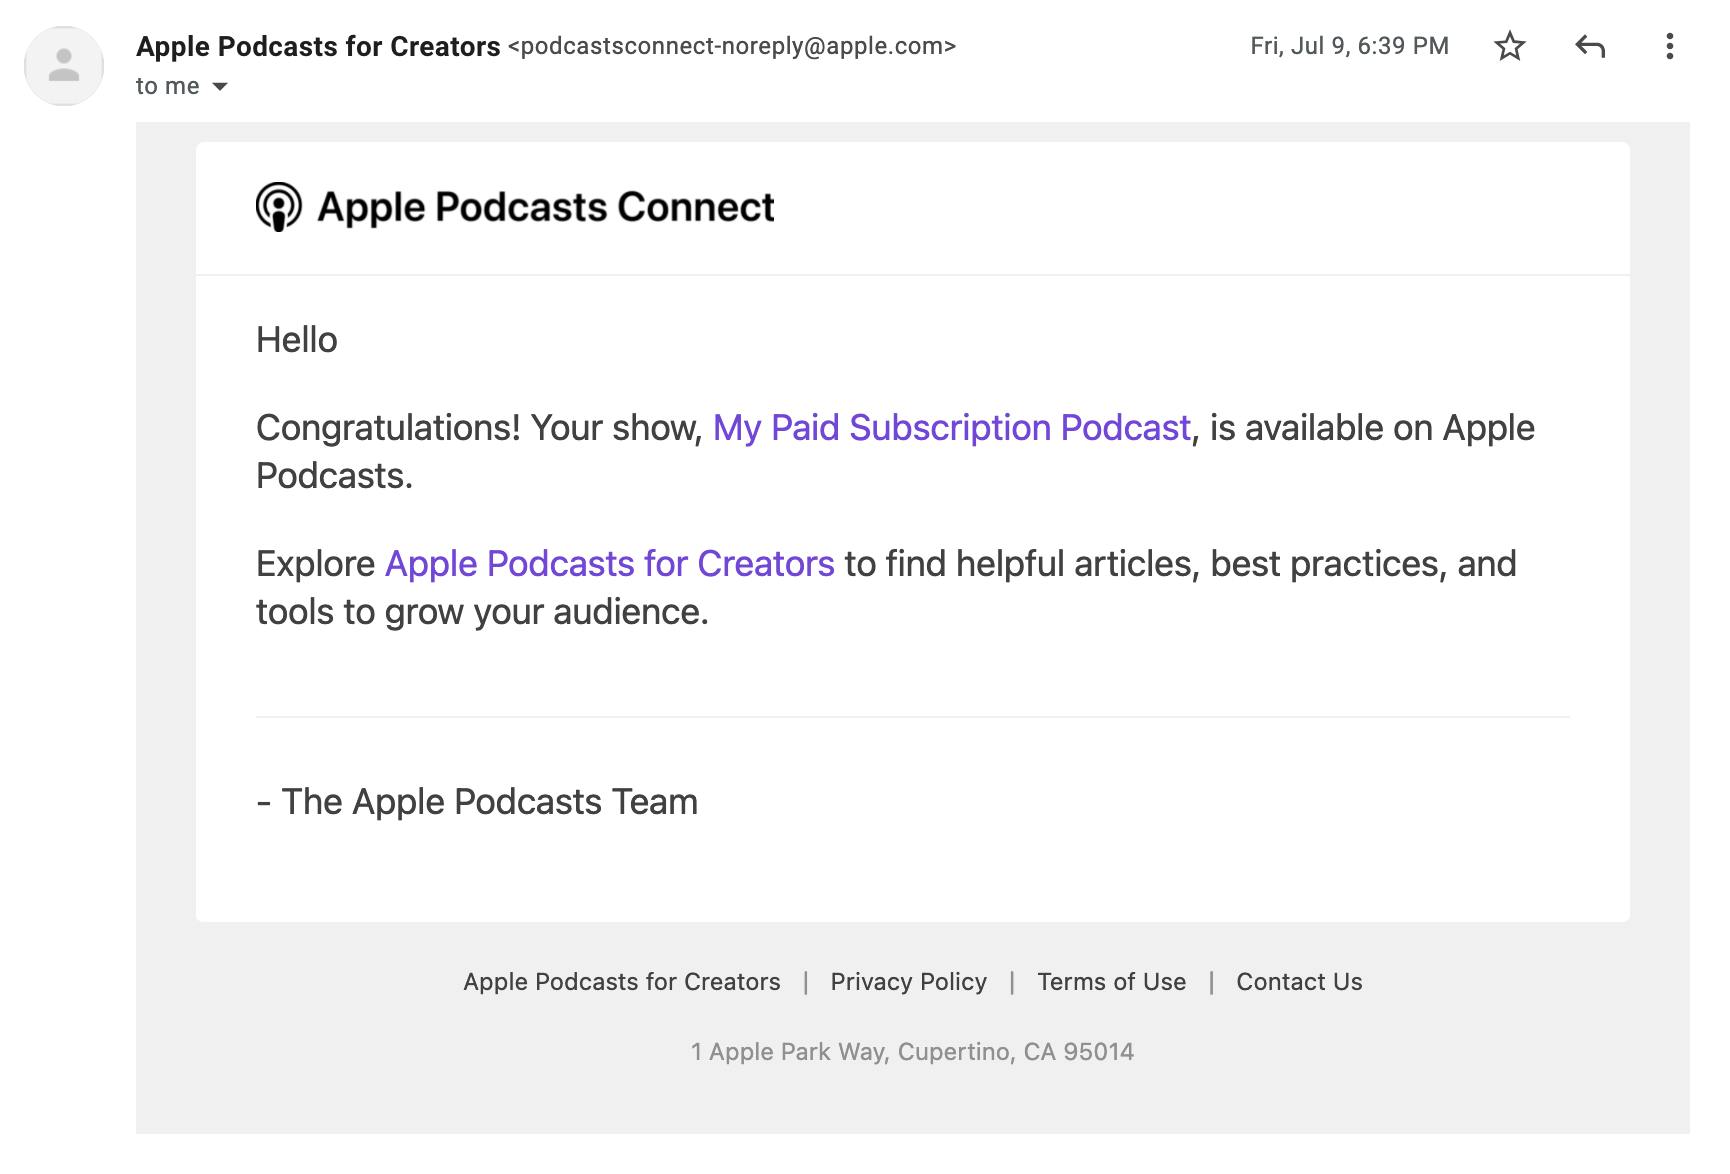
Task: Visit Apple Podcasts for Creators link
Action: [x=608, y=563]
